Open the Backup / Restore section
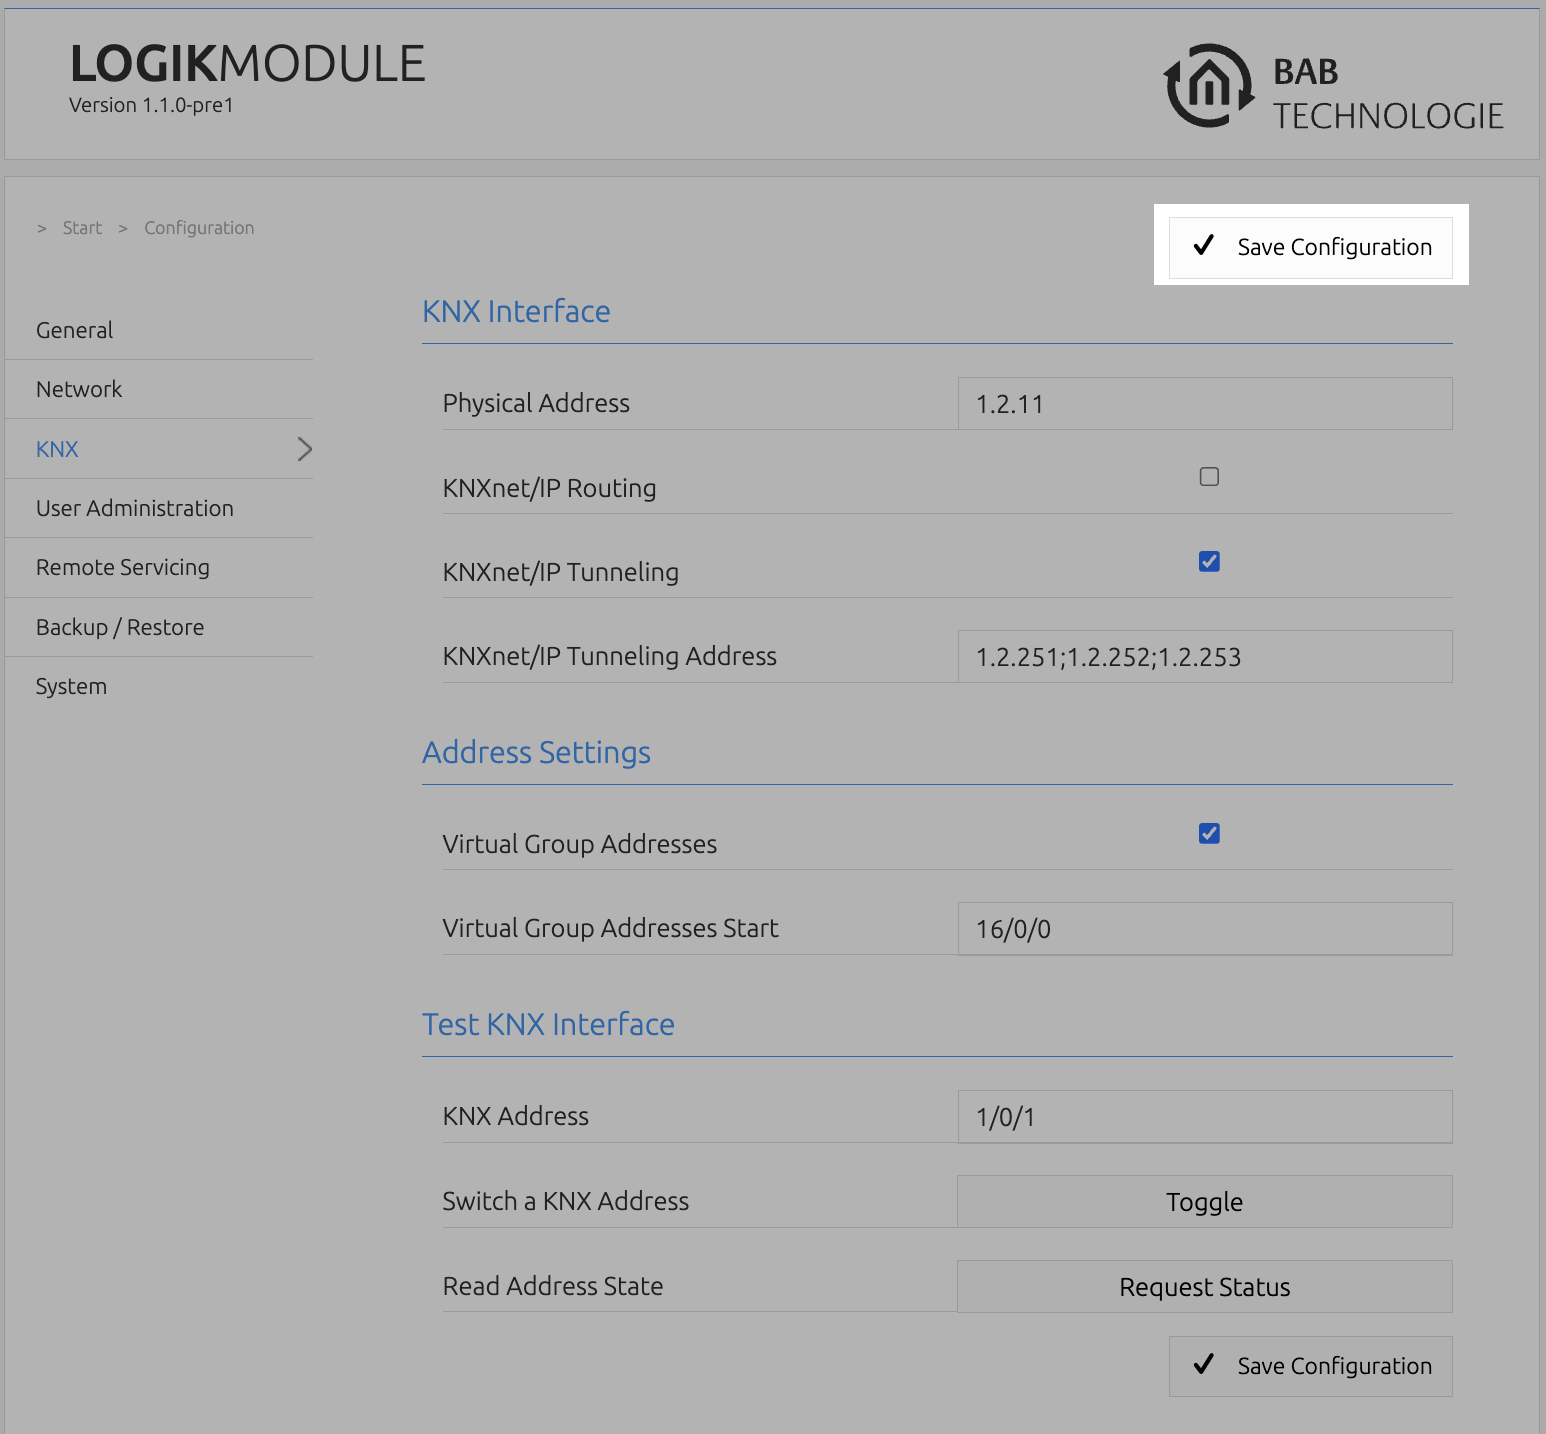 coord(120,627)
